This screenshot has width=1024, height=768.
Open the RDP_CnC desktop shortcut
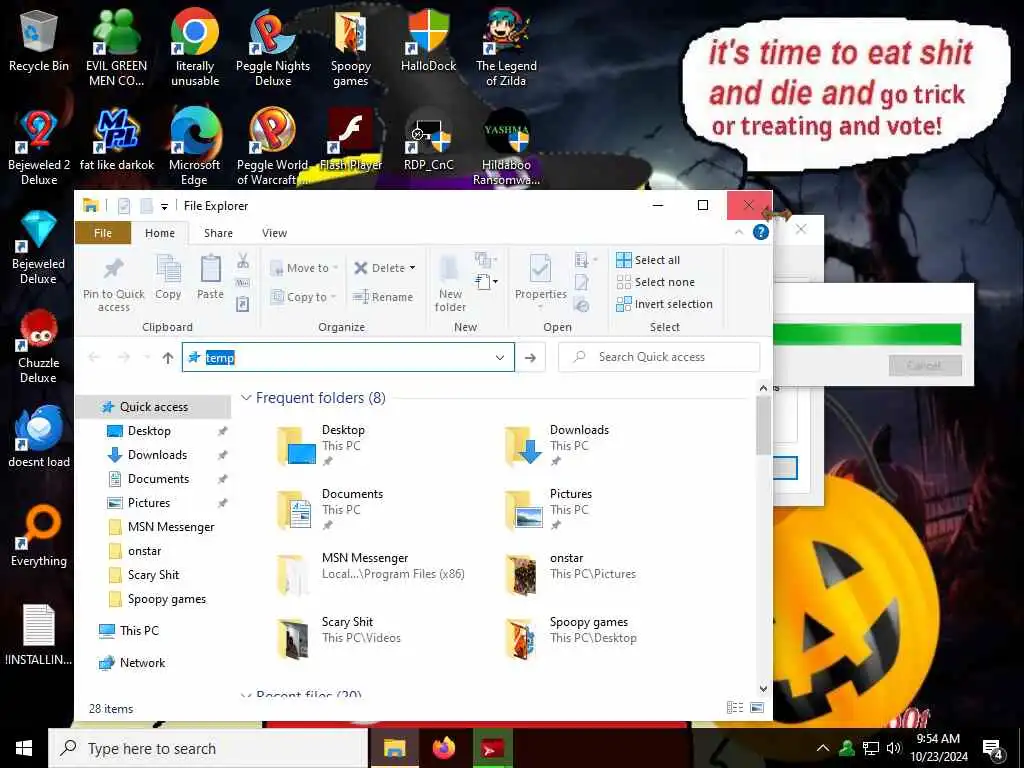coord(428,140)
